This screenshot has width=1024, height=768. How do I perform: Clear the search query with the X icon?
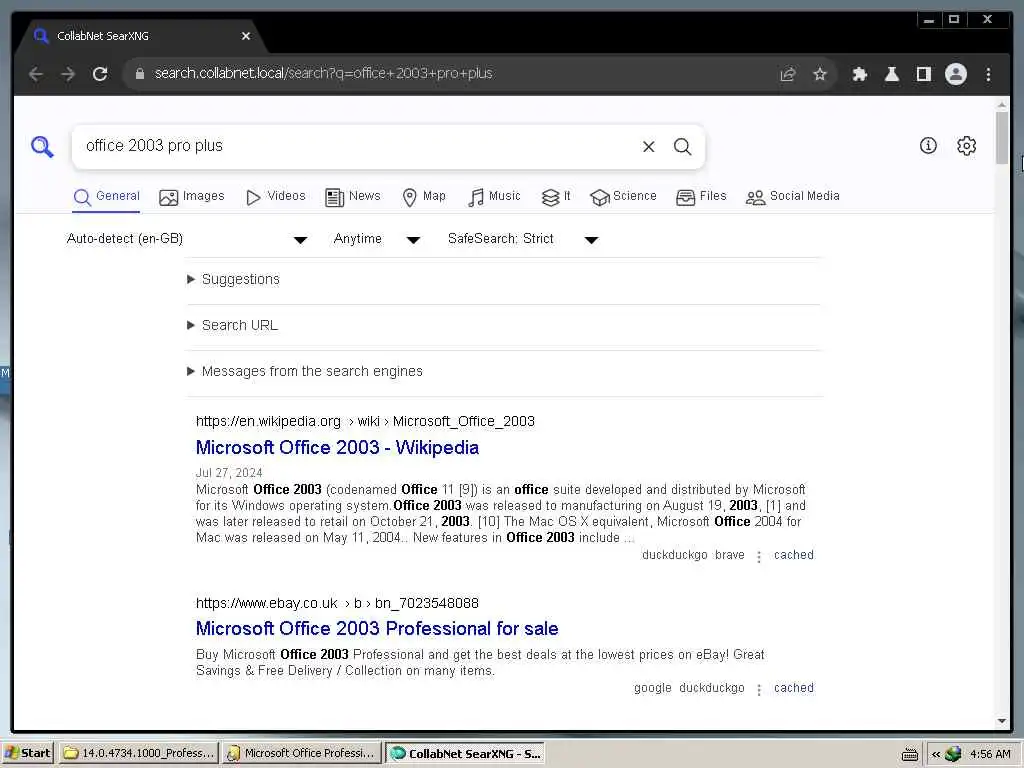tap(648, 146)
